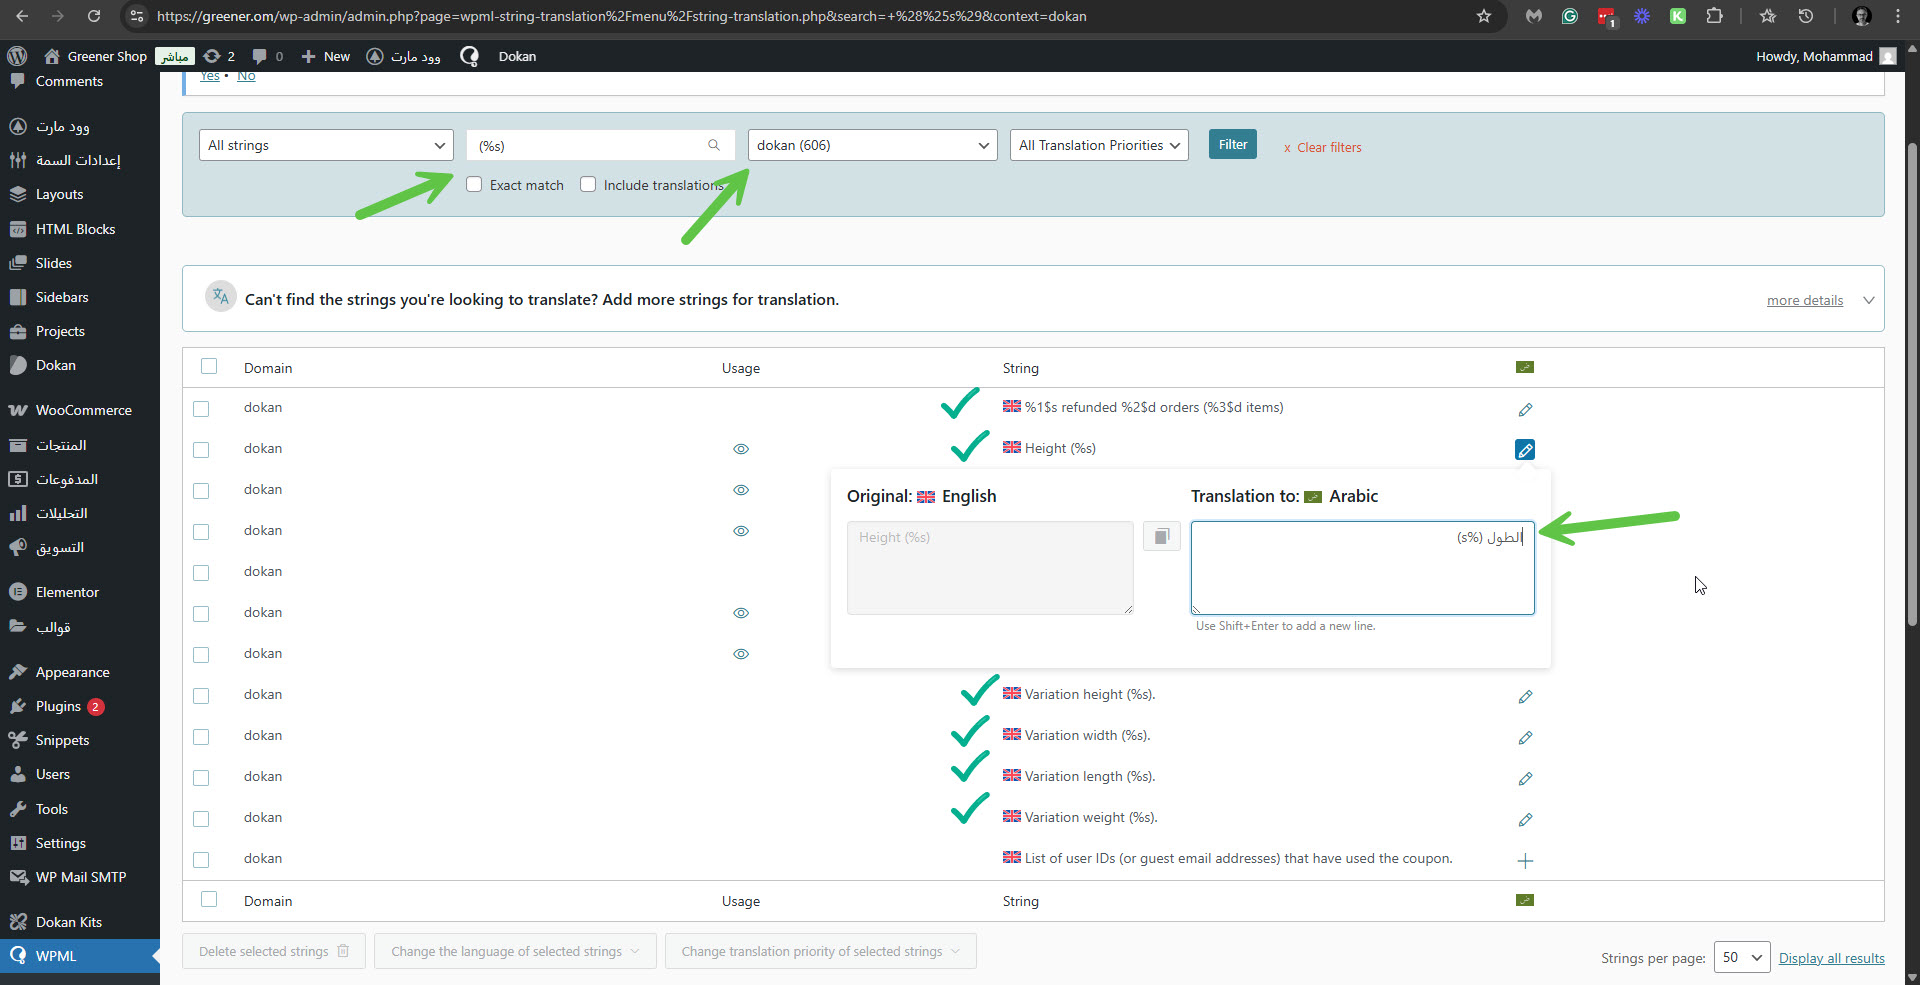Click active pencil icon for Height (%s)
Viewport: 1920px width, 985px height.
pyautogui.click(x=1525, y=450)
